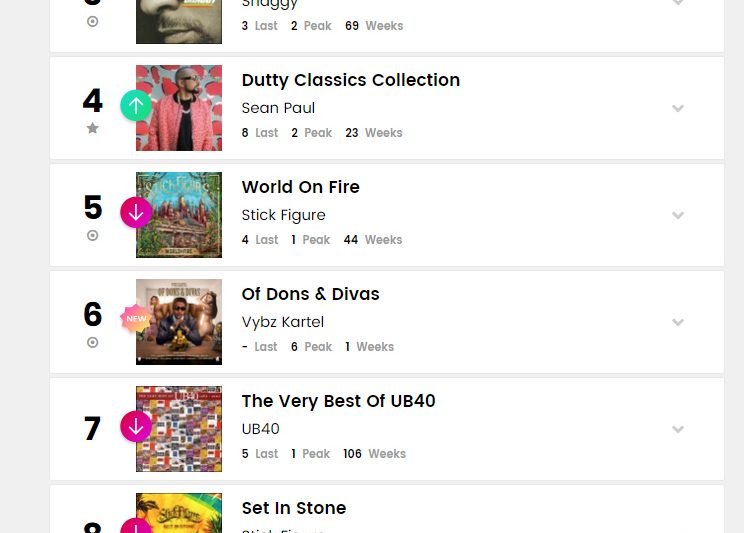Click the circle award icon below rank 5
744x533 pixels.
tap(93, 236)
